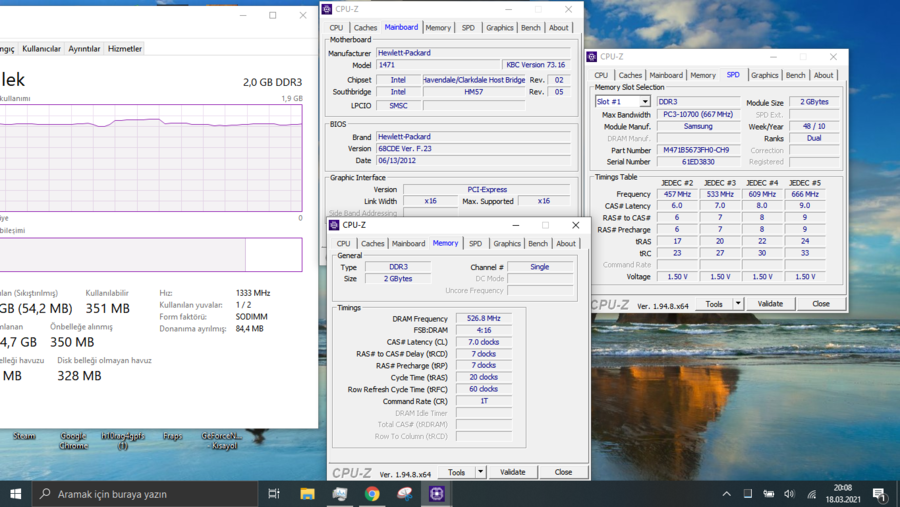Click the Steam desktop shortcut label
Screen dimensions: 900x507
(24, 436)
